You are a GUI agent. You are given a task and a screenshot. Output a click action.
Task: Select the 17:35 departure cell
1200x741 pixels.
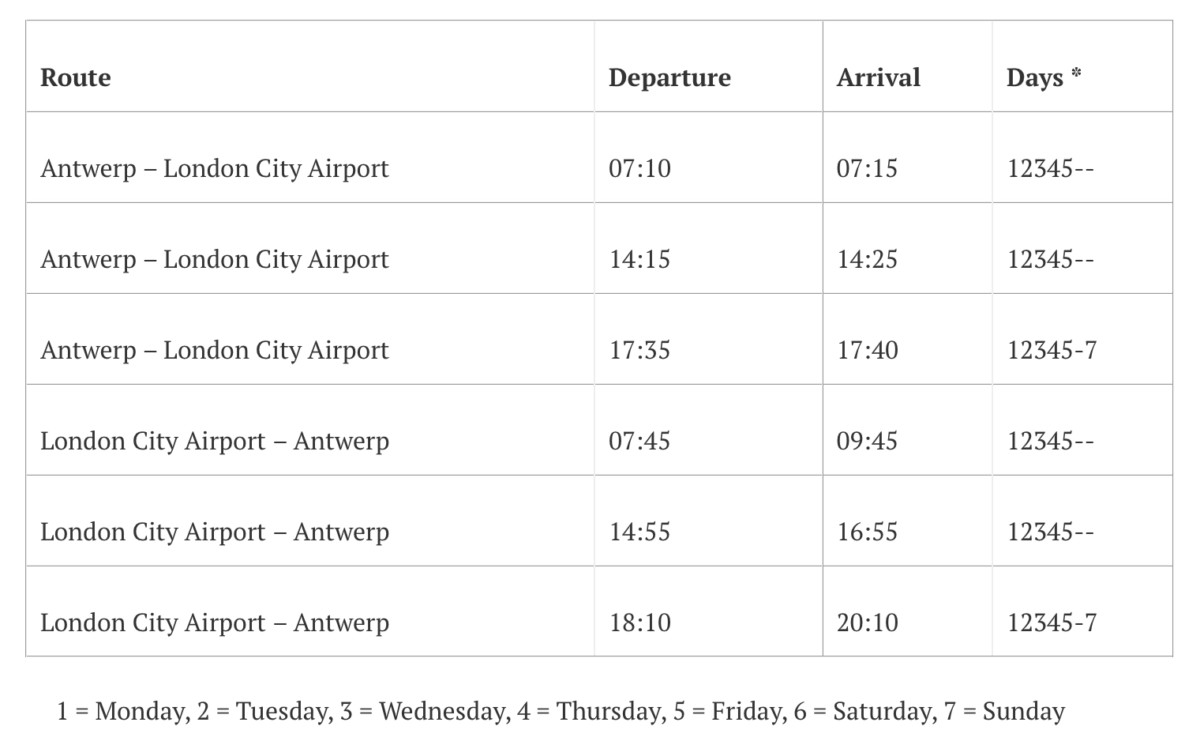tap(640, 350)
